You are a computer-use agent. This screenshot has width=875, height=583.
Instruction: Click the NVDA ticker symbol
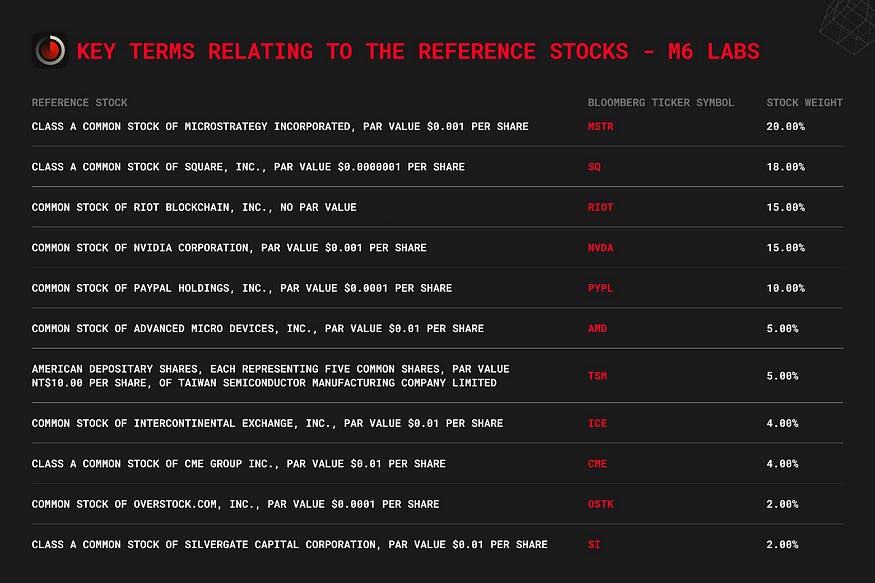click(x=600, y=248)
